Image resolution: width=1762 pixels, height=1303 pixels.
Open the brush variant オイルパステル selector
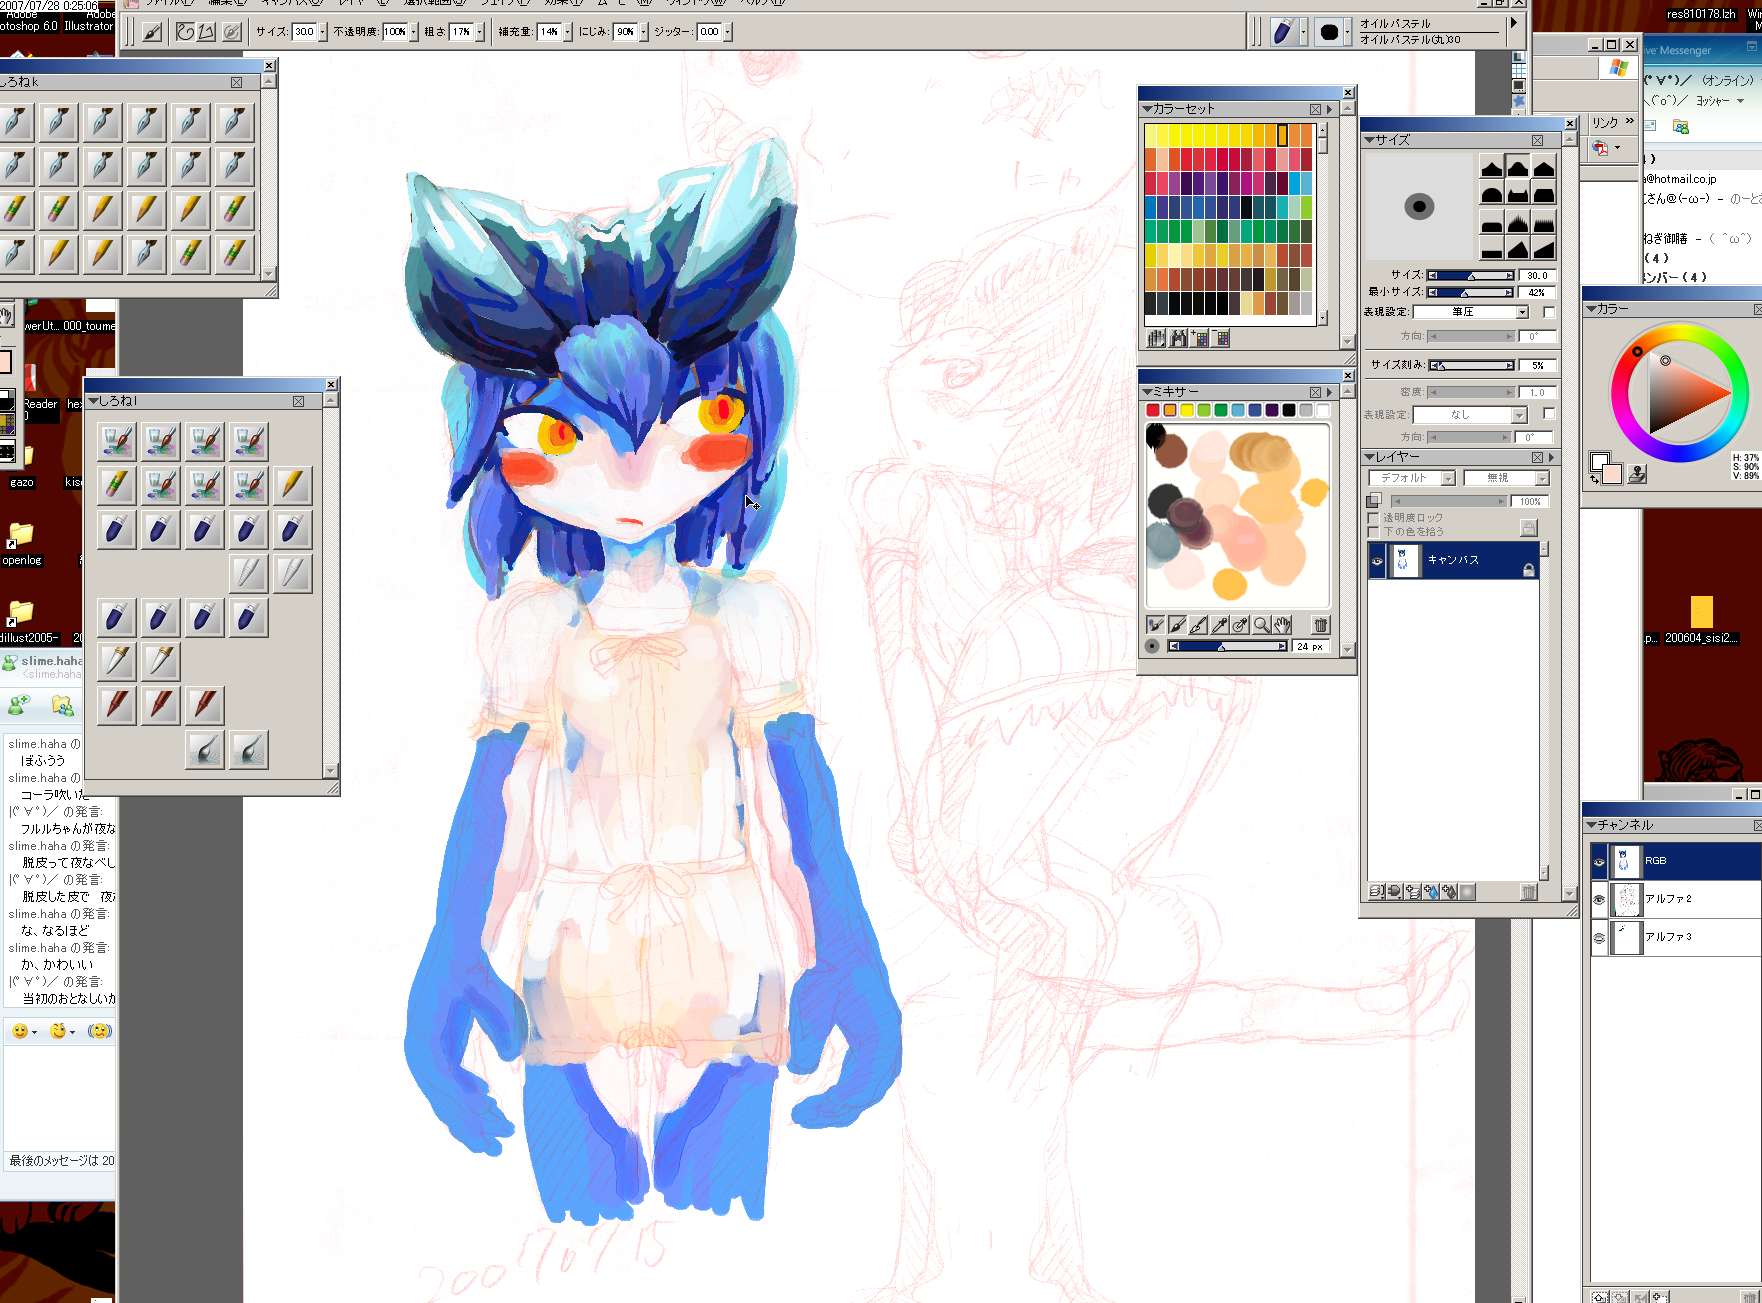[1431, 32]
